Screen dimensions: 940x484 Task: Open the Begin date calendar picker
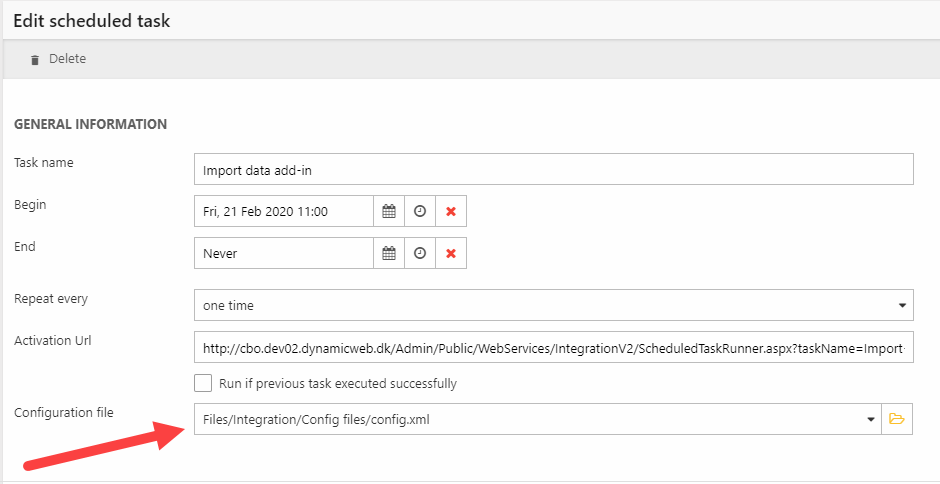389,212
